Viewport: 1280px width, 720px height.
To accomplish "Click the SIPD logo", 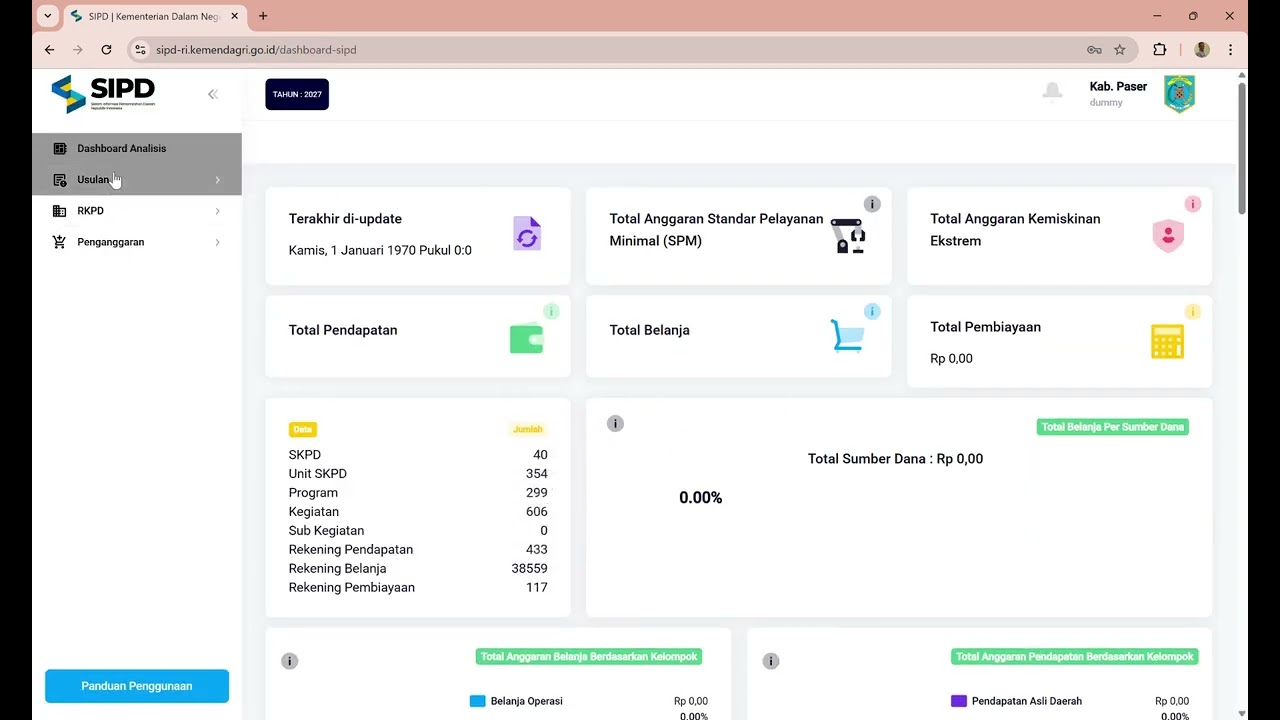I will [103, 94].
